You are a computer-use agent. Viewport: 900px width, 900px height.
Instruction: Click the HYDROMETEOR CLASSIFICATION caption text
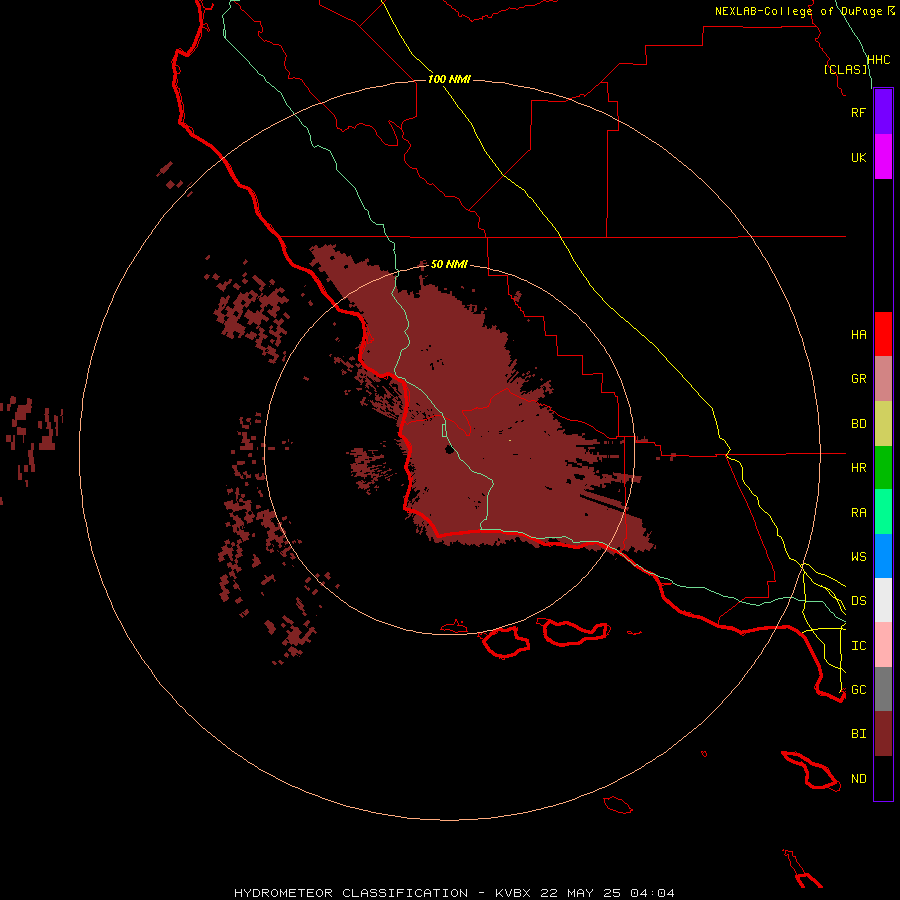click(x=351, y=893)
